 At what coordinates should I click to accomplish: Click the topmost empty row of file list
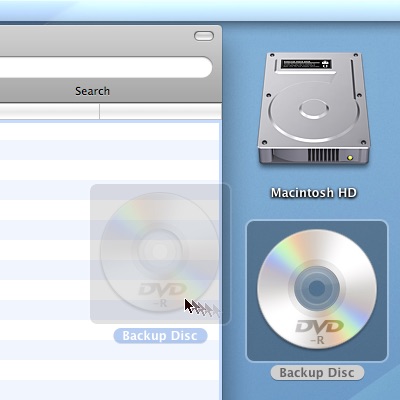[110, 131]
